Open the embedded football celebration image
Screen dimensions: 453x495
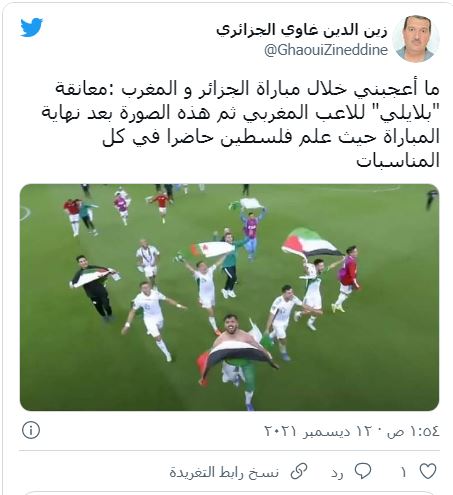(229, 297)
